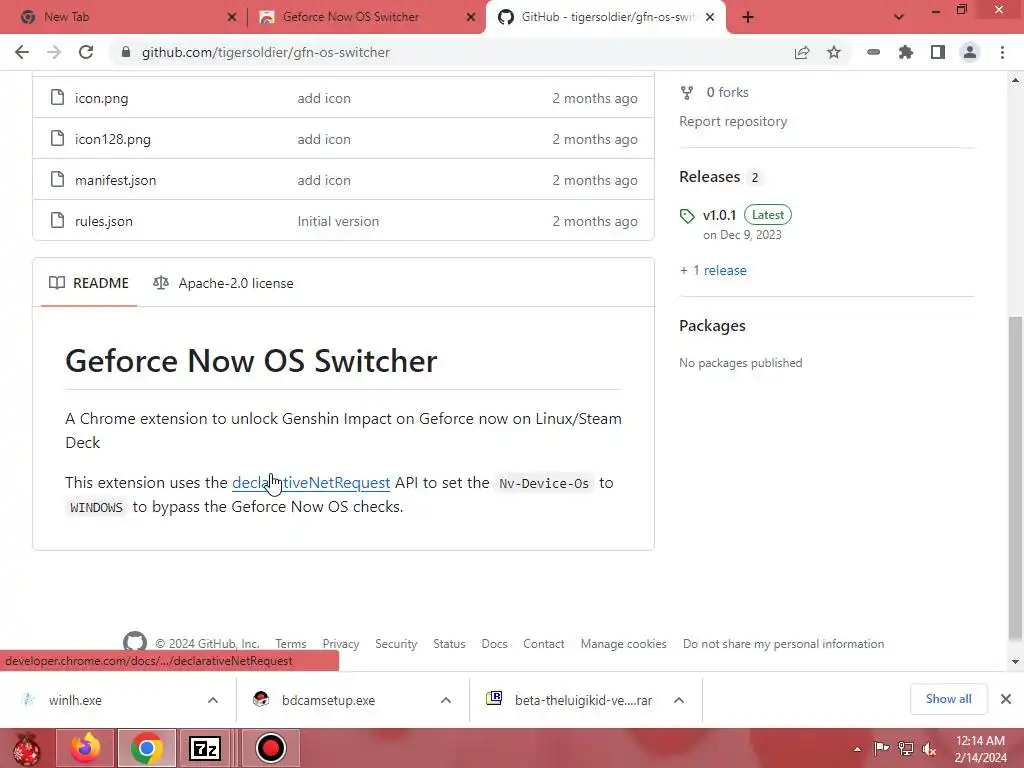Expand options for bdcamsetup.exe download

(x=446, y=700)
